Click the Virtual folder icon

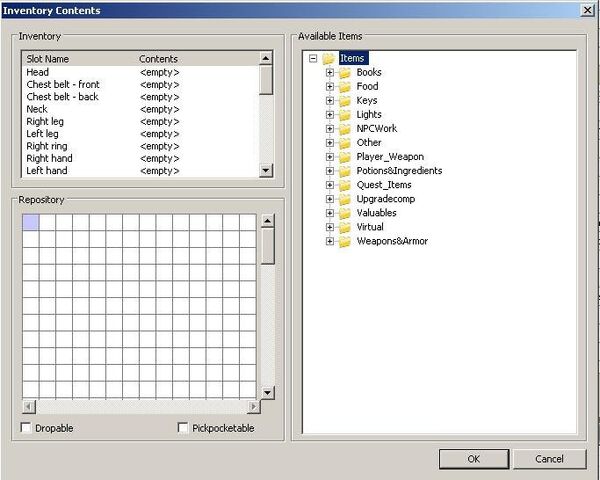coord(345,227)
